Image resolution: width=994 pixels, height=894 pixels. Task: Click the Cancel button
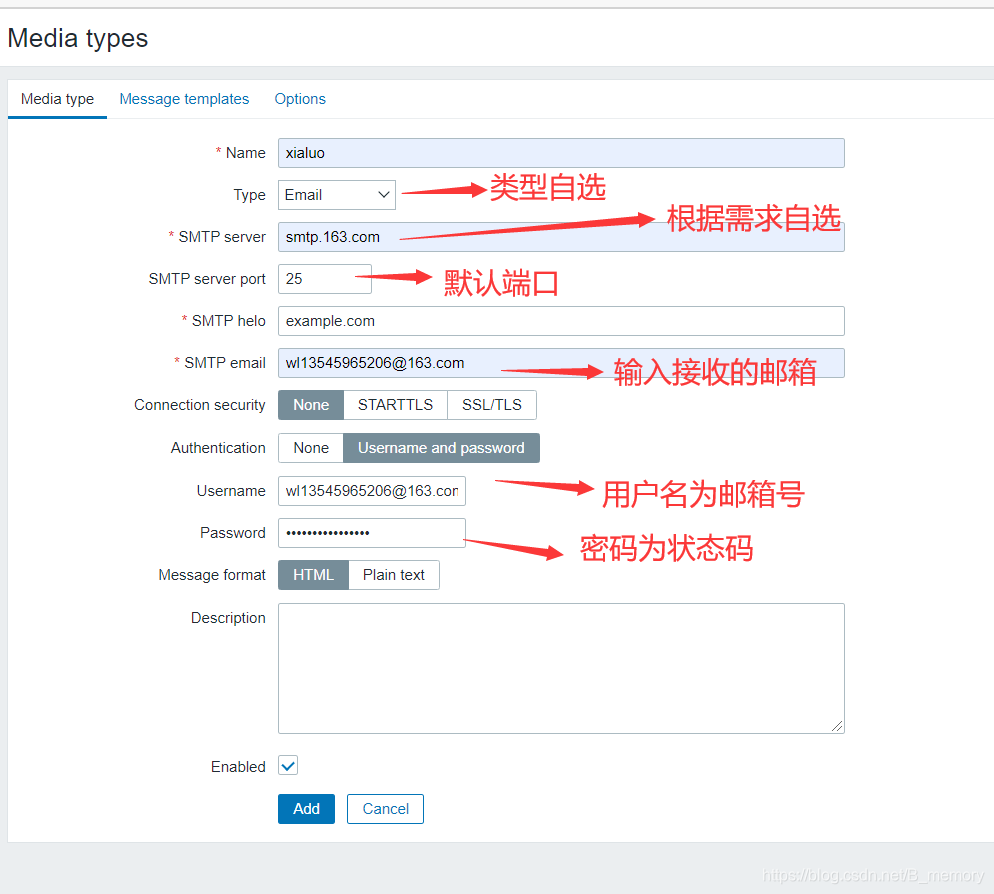(385, 809)
